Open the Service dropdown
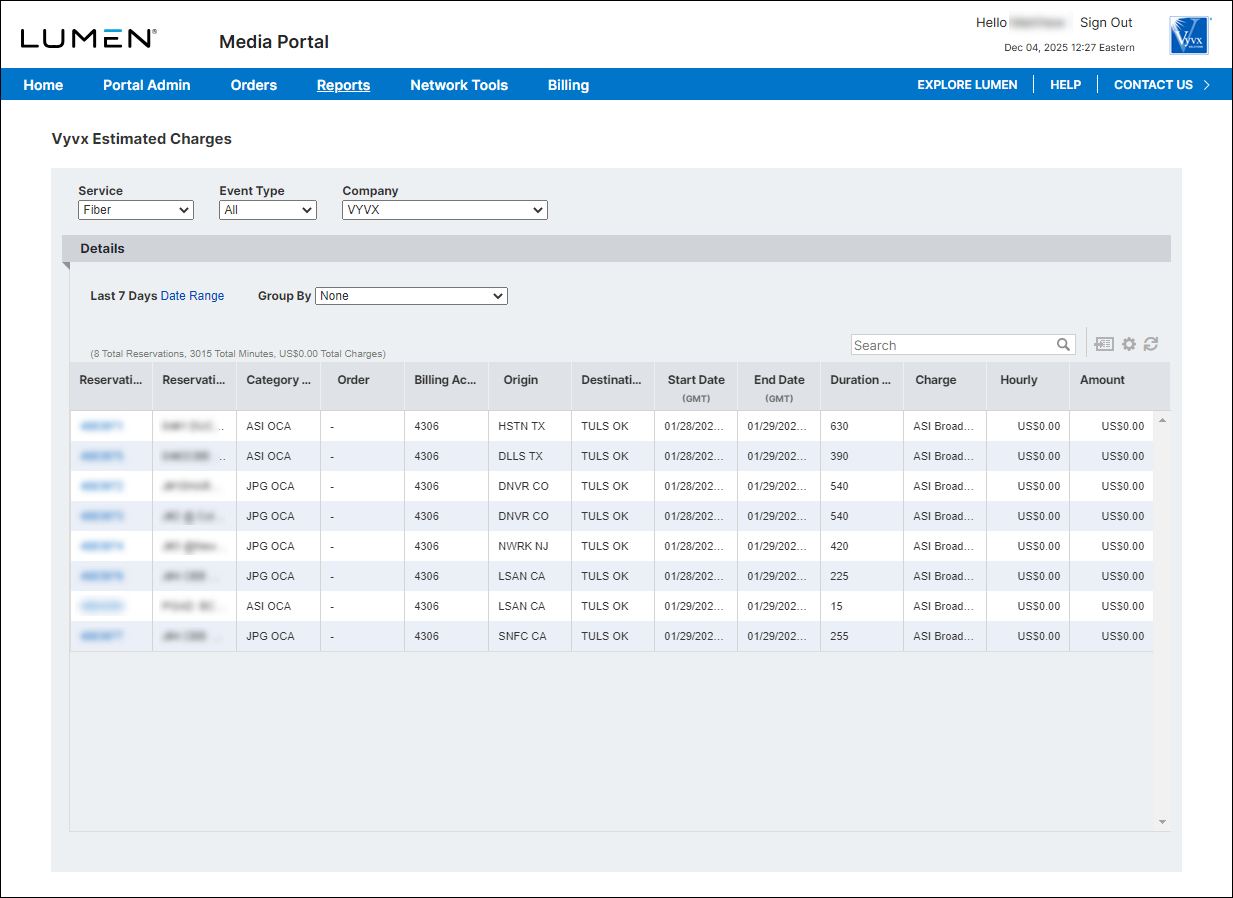Screen dimensions: 1233x898 pyautogui.click(x=135, y=210)
